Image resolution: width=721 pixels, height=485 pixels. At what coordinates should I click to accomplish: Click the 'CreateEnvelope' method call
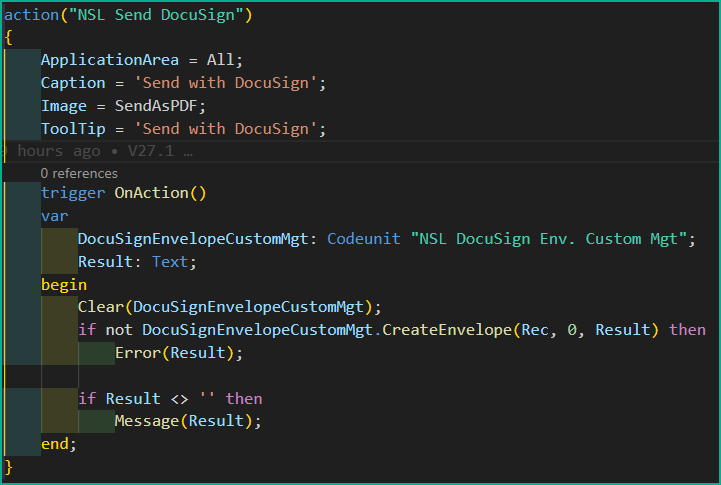[x=446, y=330]
